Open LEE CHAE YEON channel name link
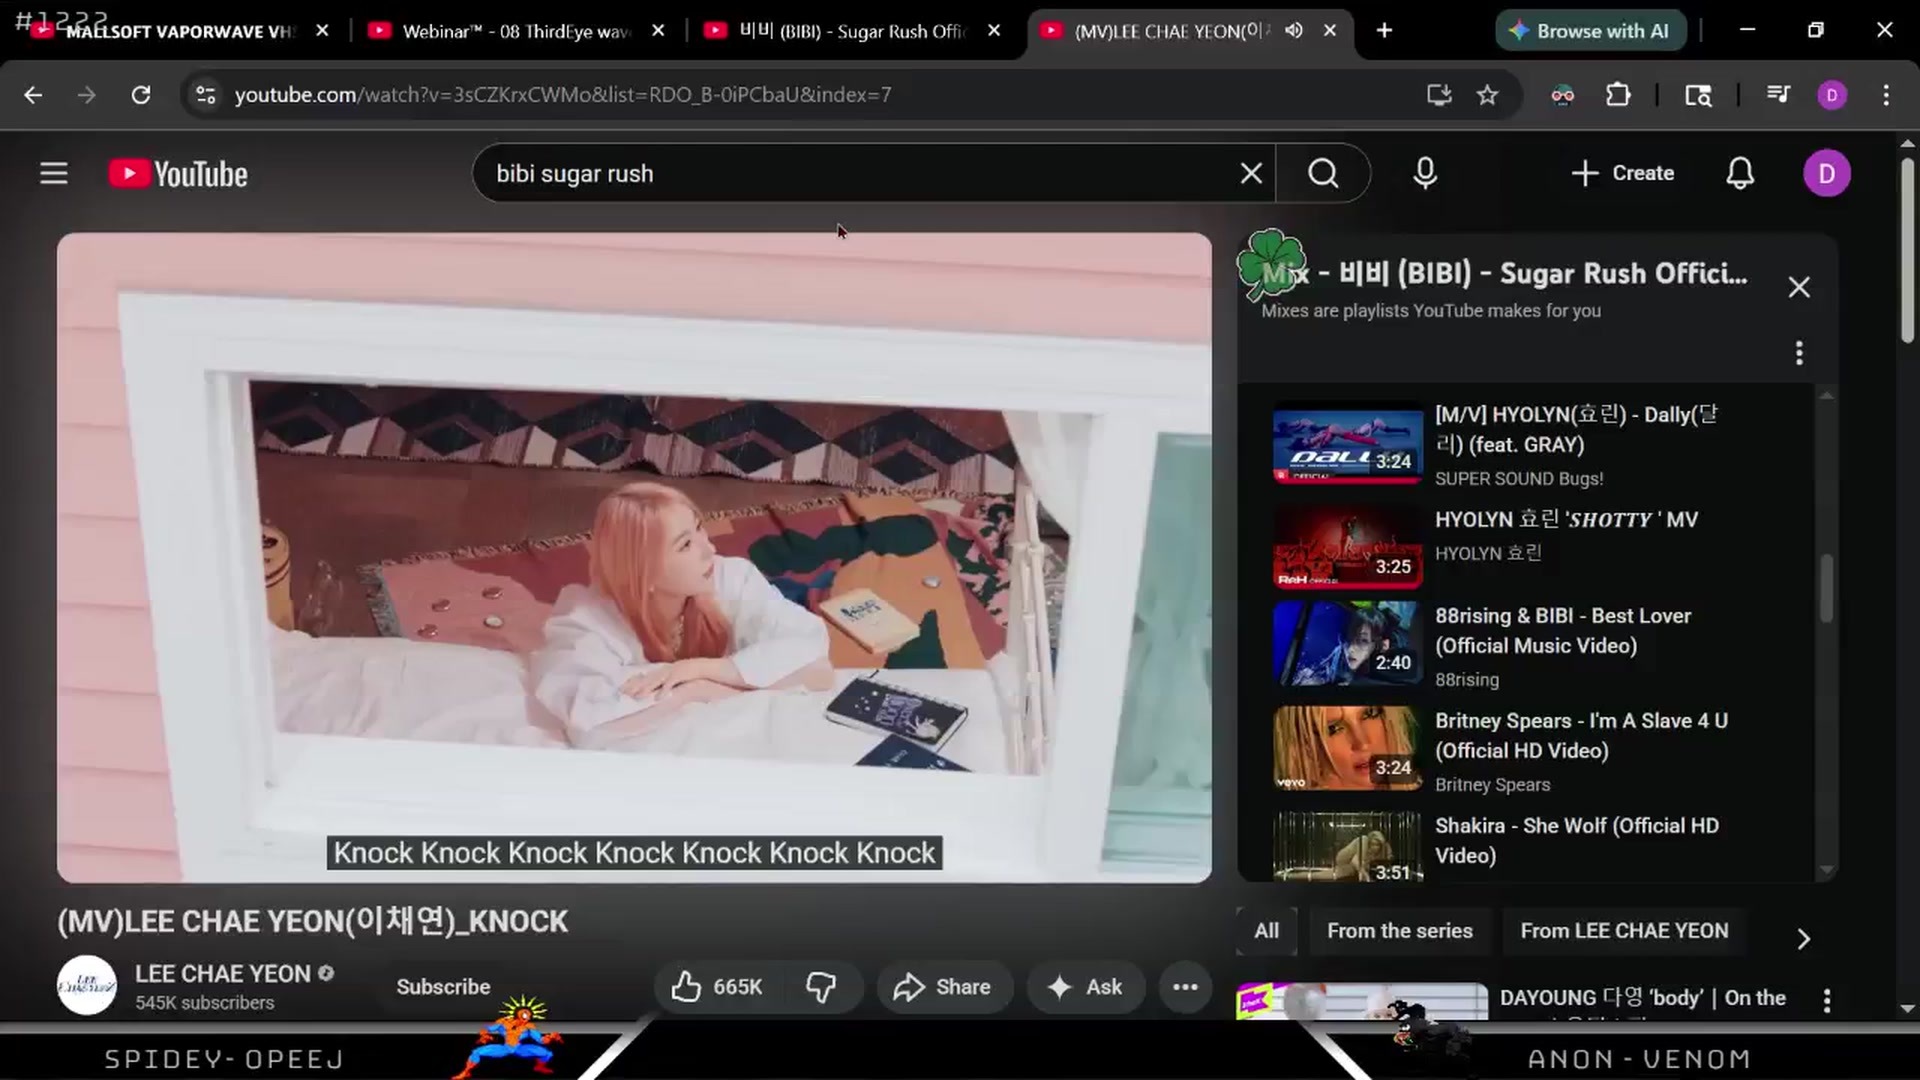Image resolution: width=1920 pixels, height=1080 pixels. point(223,974)
